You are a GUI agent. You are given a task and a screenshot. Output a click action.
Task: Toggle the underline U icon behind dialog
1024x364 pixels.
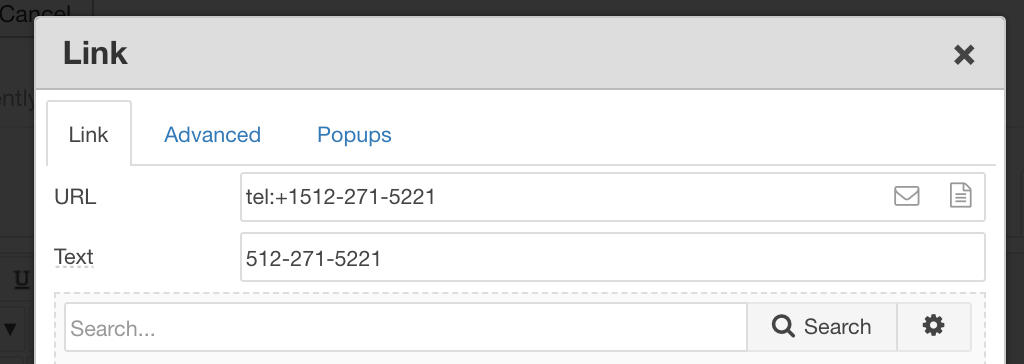(x=22, y=280)
